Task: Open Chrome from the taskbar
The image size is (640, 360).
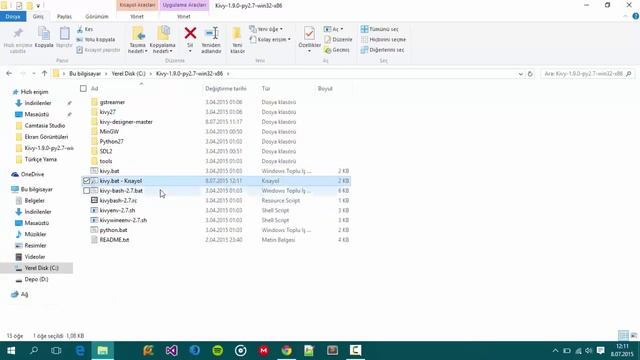Action: pyautogui.click(x=287, y=350)
